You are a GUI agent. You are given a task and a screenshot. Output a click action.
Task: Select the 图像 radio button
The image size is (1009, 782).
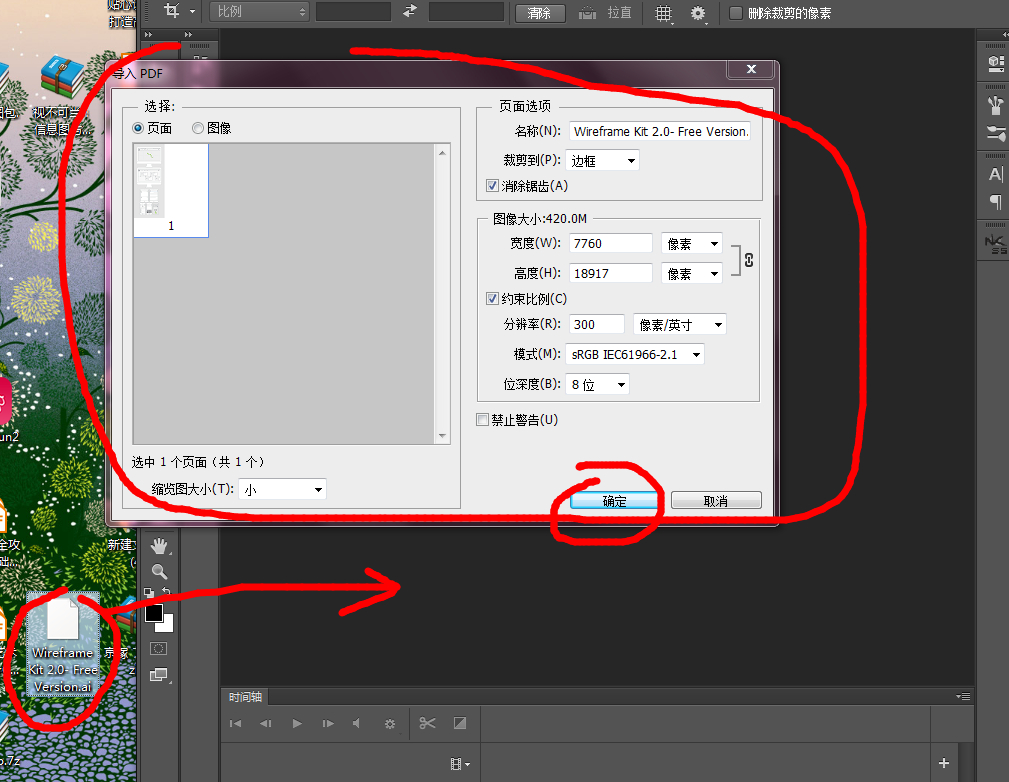(198, 128)
